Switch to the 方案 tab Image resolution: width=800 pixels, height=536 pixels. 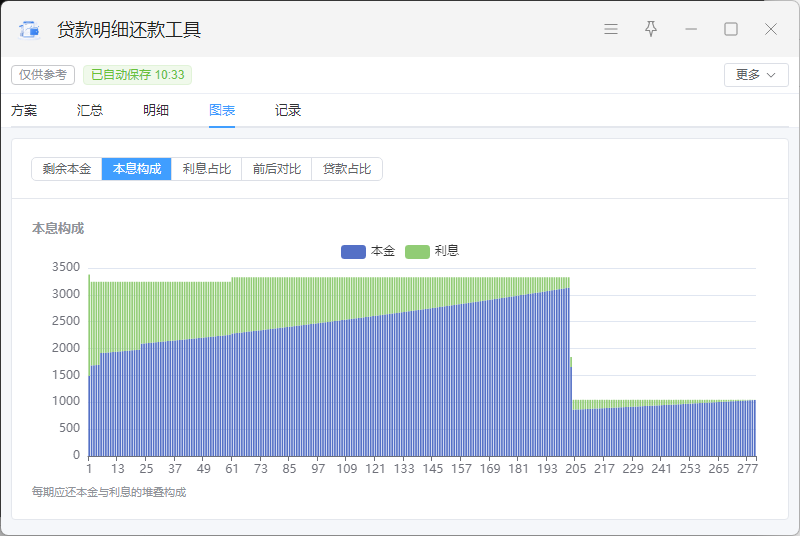[x=24, y=110]
